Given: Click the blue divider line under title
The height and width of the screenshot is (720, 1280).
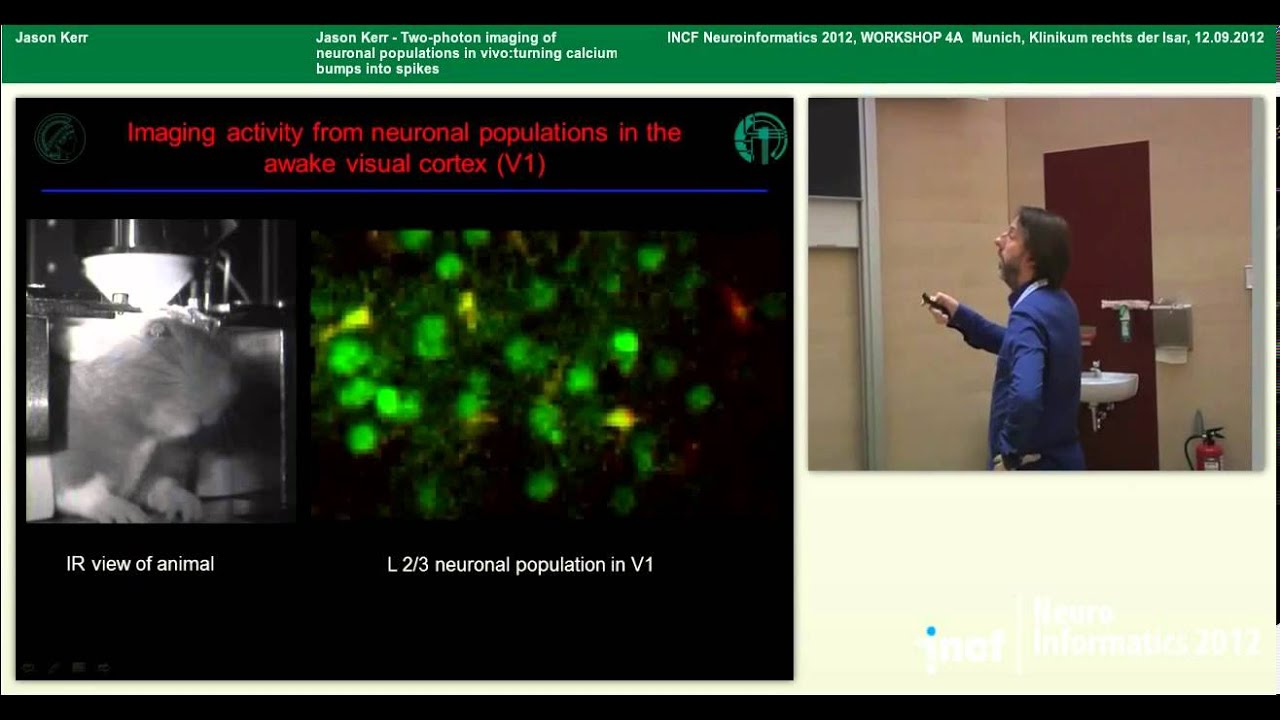Looking at the screenshot, I should coord(404,190).
